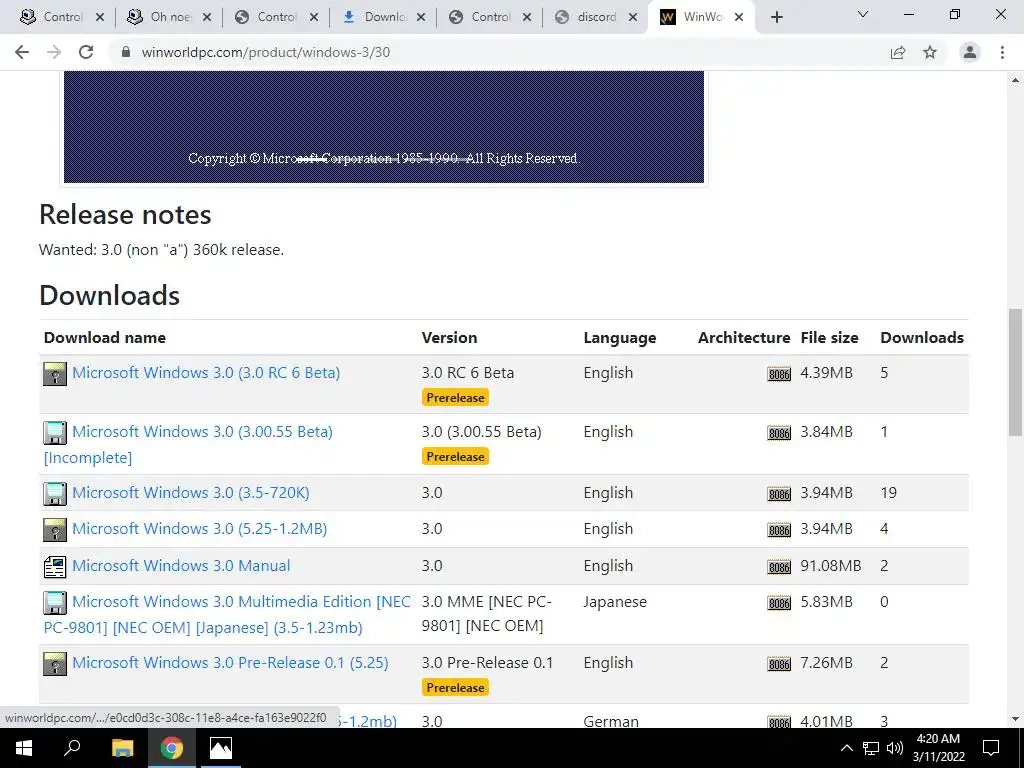Click the '91.08MB' file size cell

(x=831, y=566)
